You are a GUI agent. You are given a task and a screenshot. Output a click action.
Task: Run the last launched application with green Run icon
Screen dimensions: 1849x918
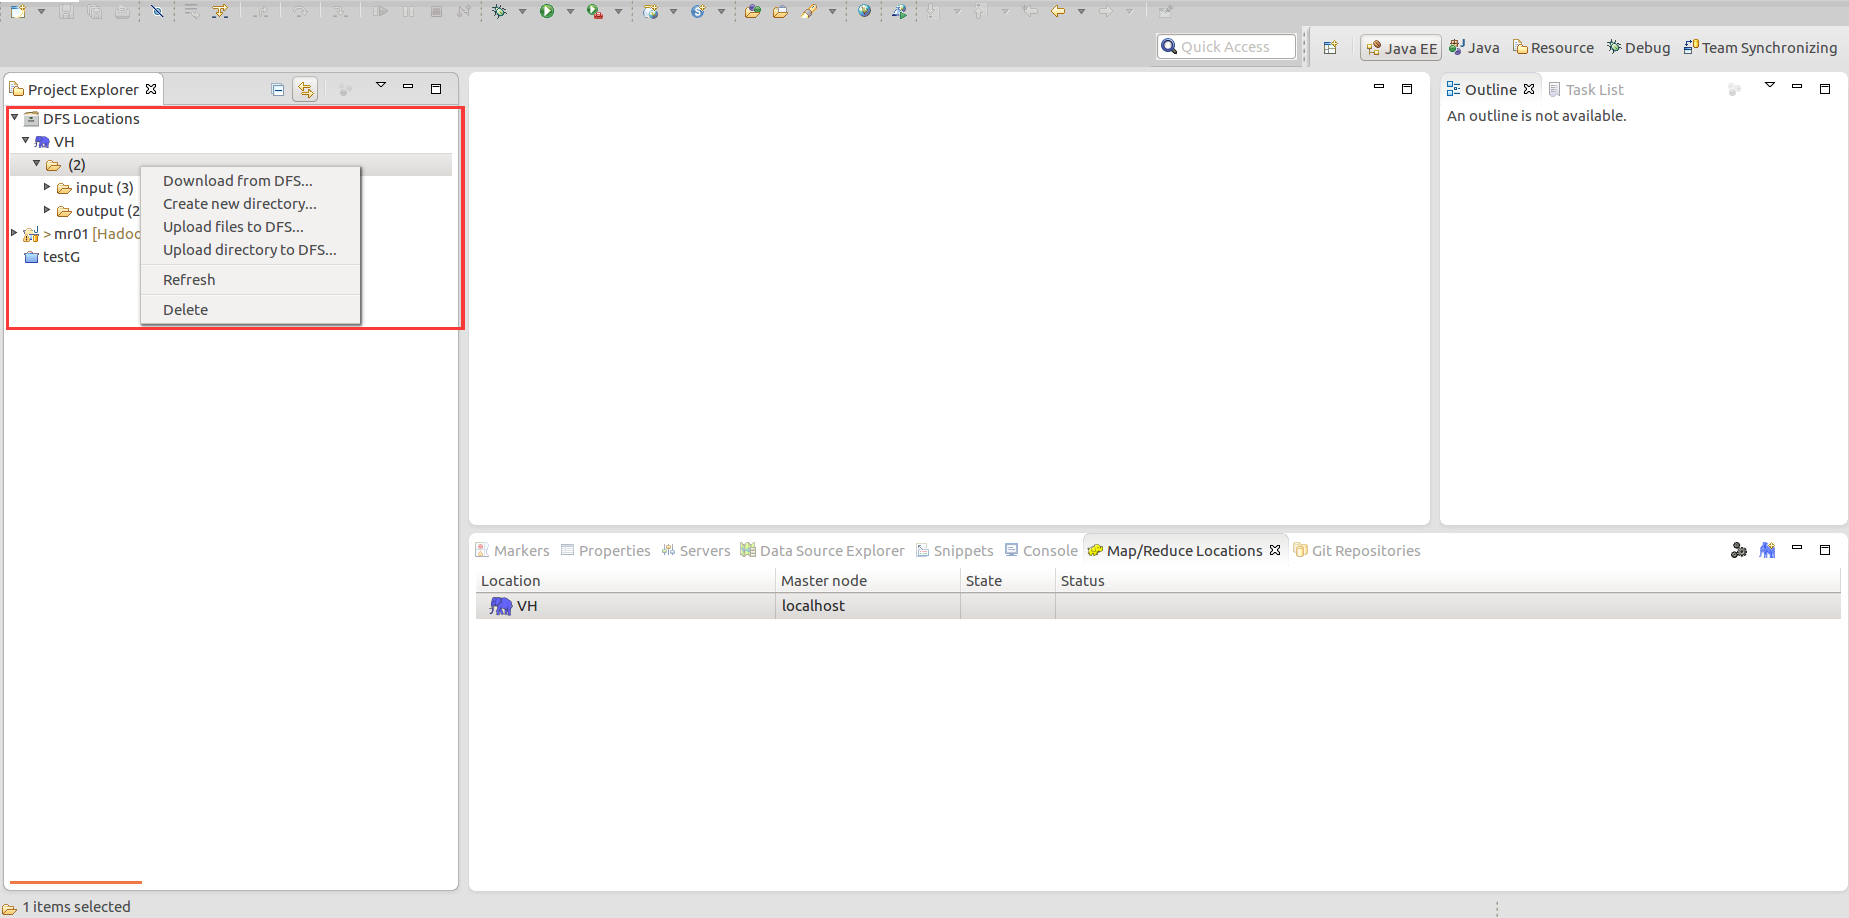pyautogui.click(x=547, y=11)
